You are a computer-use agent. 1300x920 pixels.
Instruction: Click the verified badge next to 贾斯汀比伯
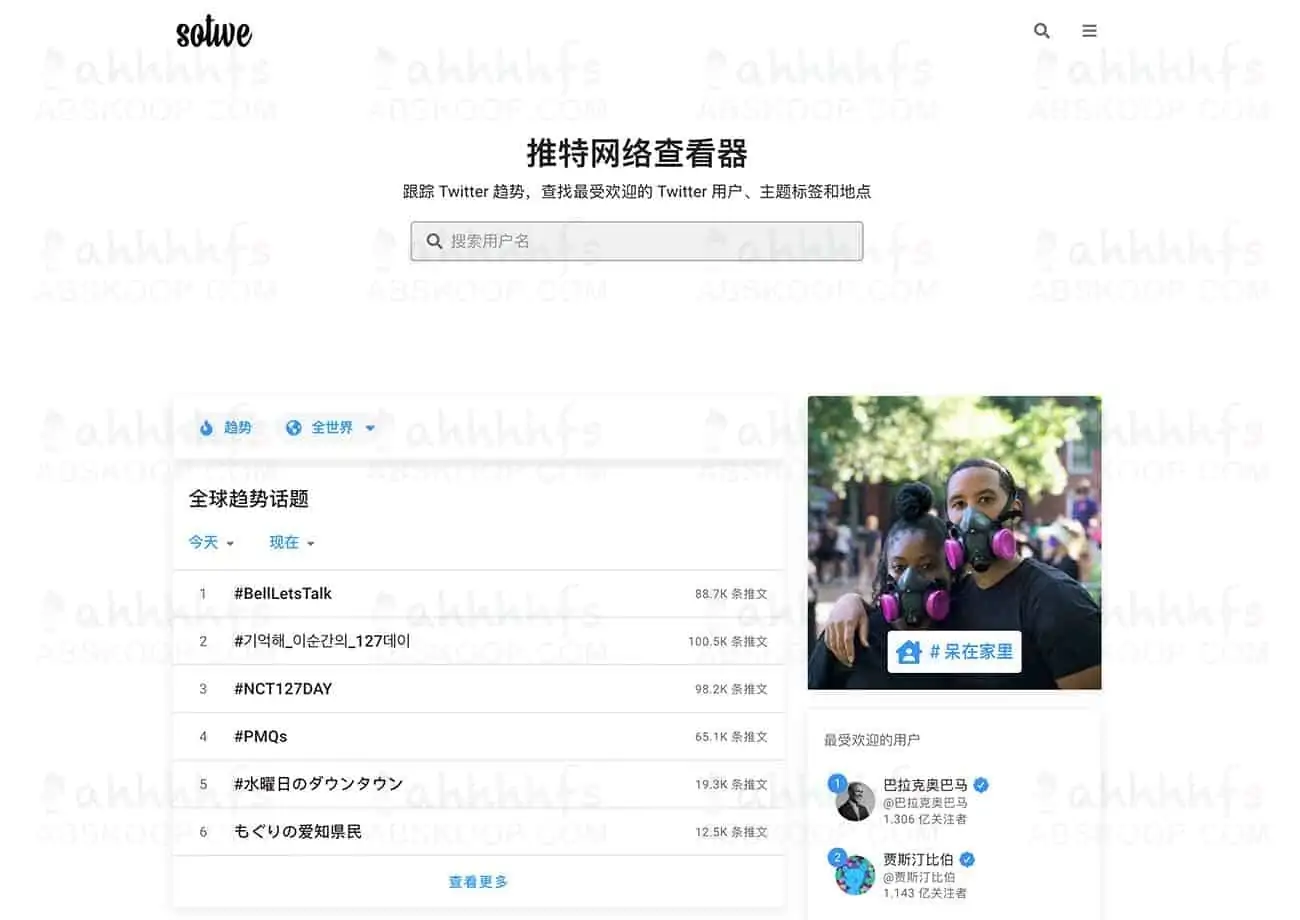[x=965, y=859]
